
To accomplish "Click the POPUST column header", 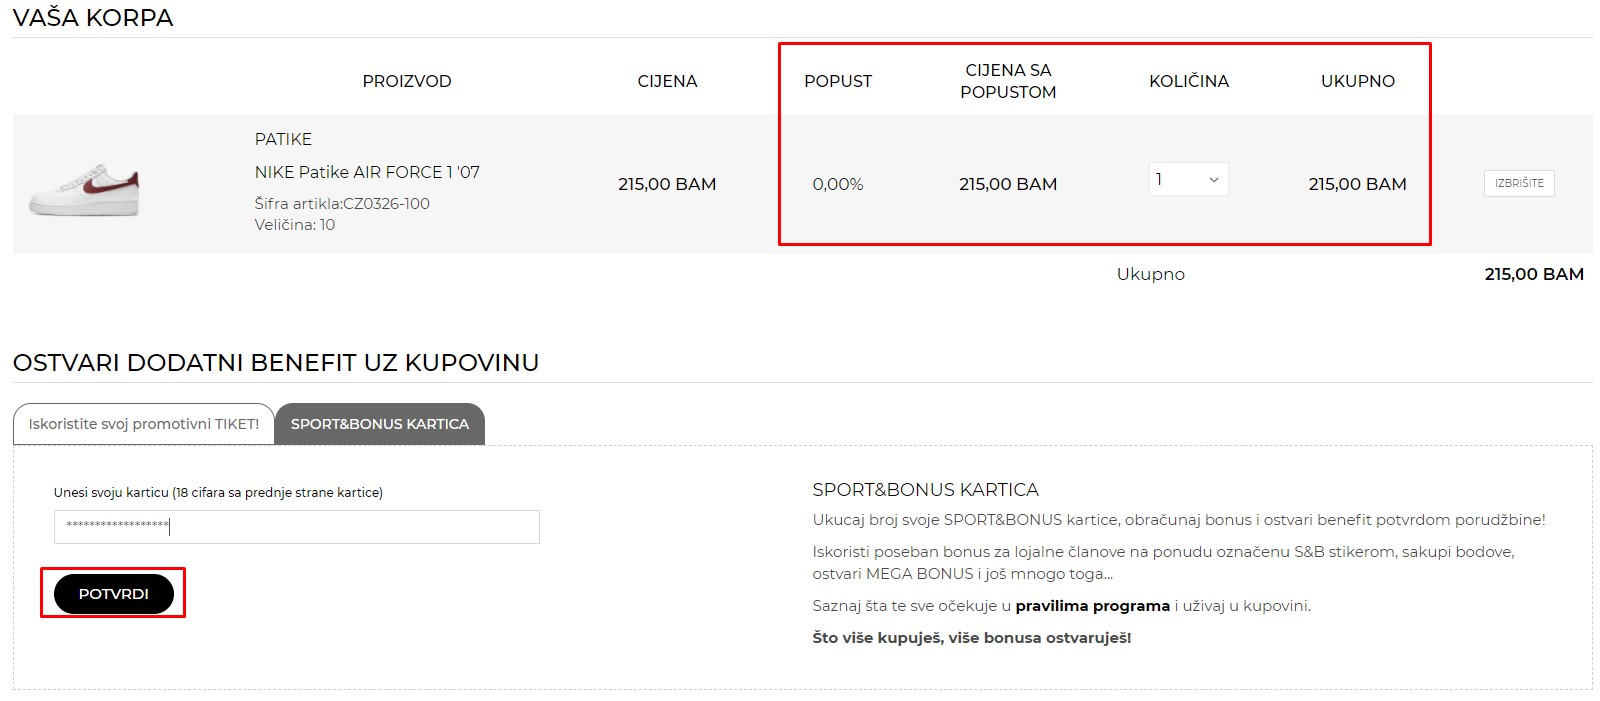I will [x=838, y=81].
